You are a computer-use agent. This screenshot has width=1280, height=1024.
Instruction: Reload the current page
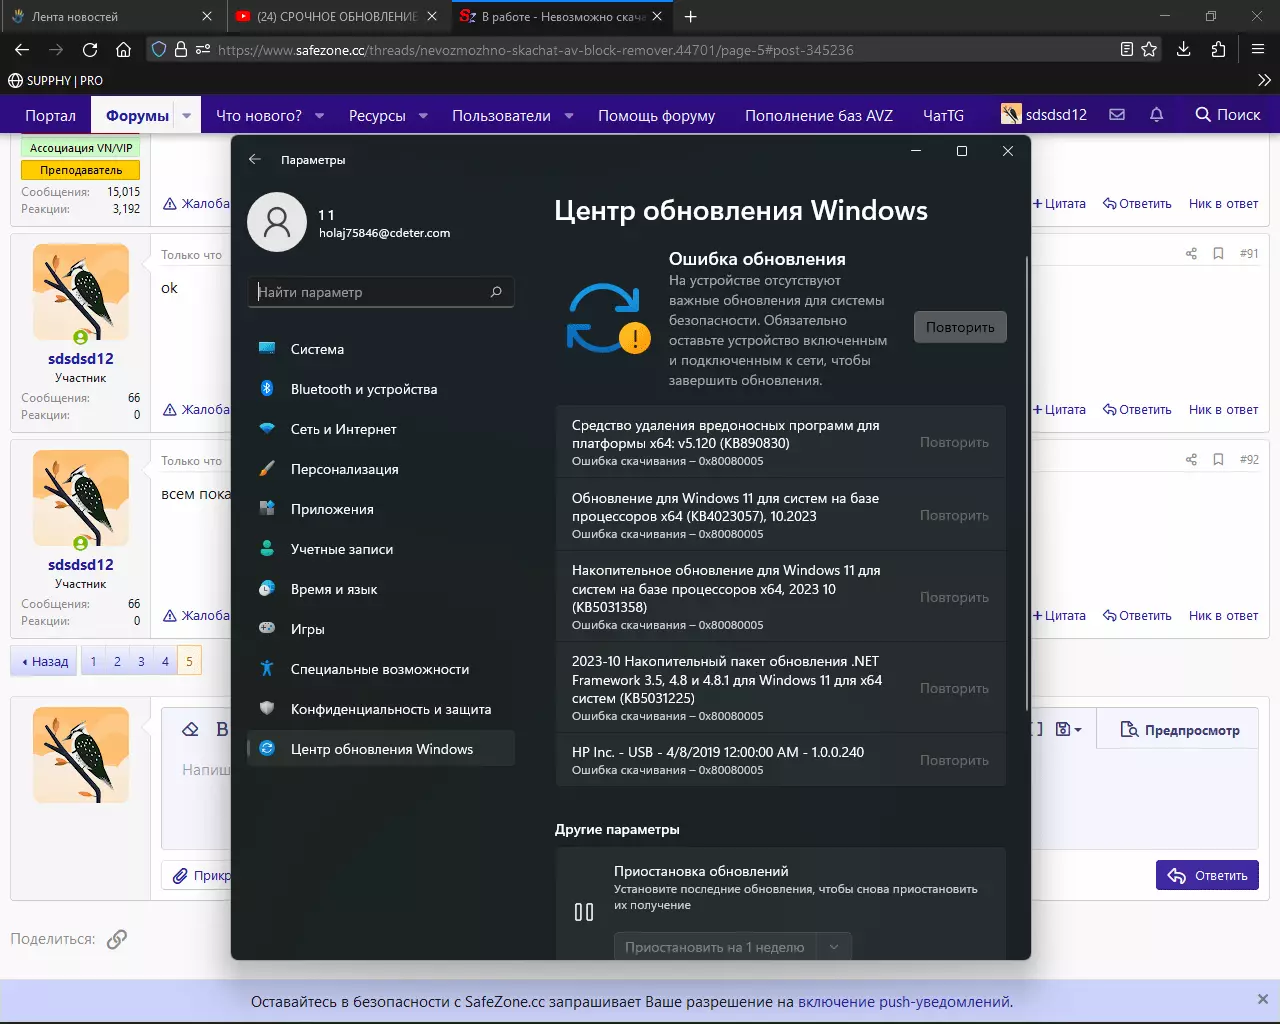pyautogui.click(x=90, y=49)
